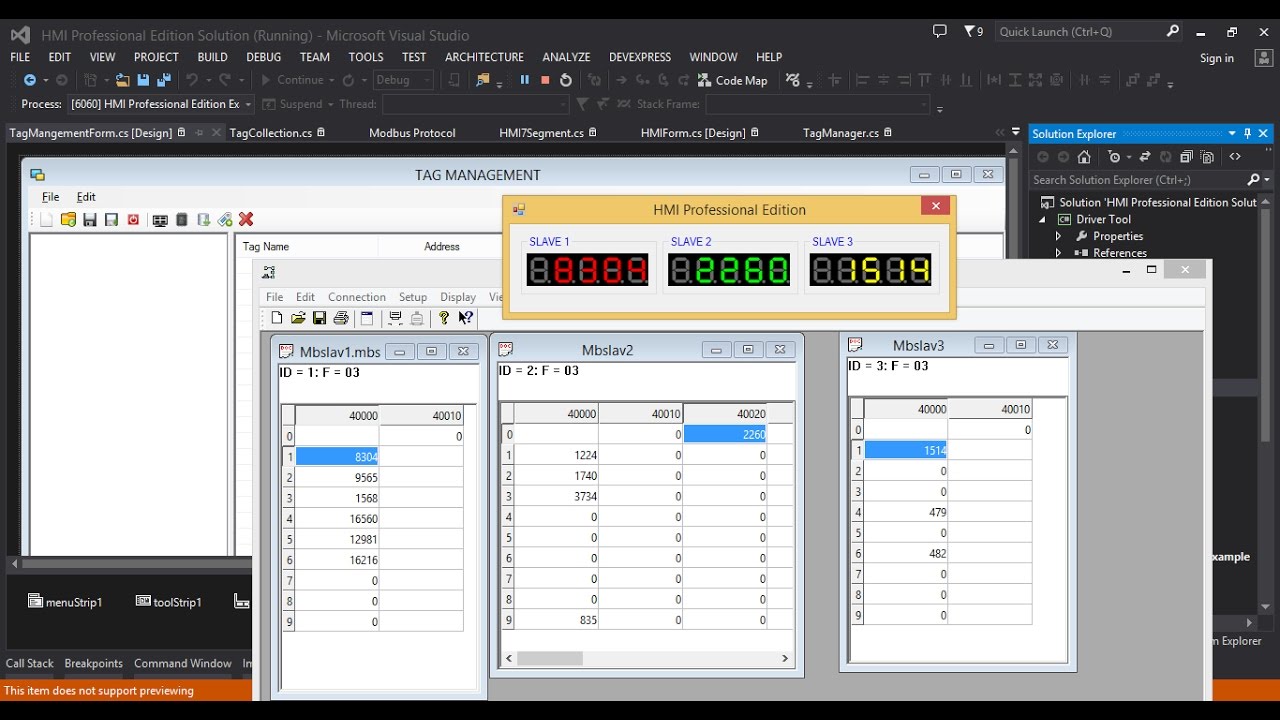Click the Visual Studio Save icon

(143, 80)
